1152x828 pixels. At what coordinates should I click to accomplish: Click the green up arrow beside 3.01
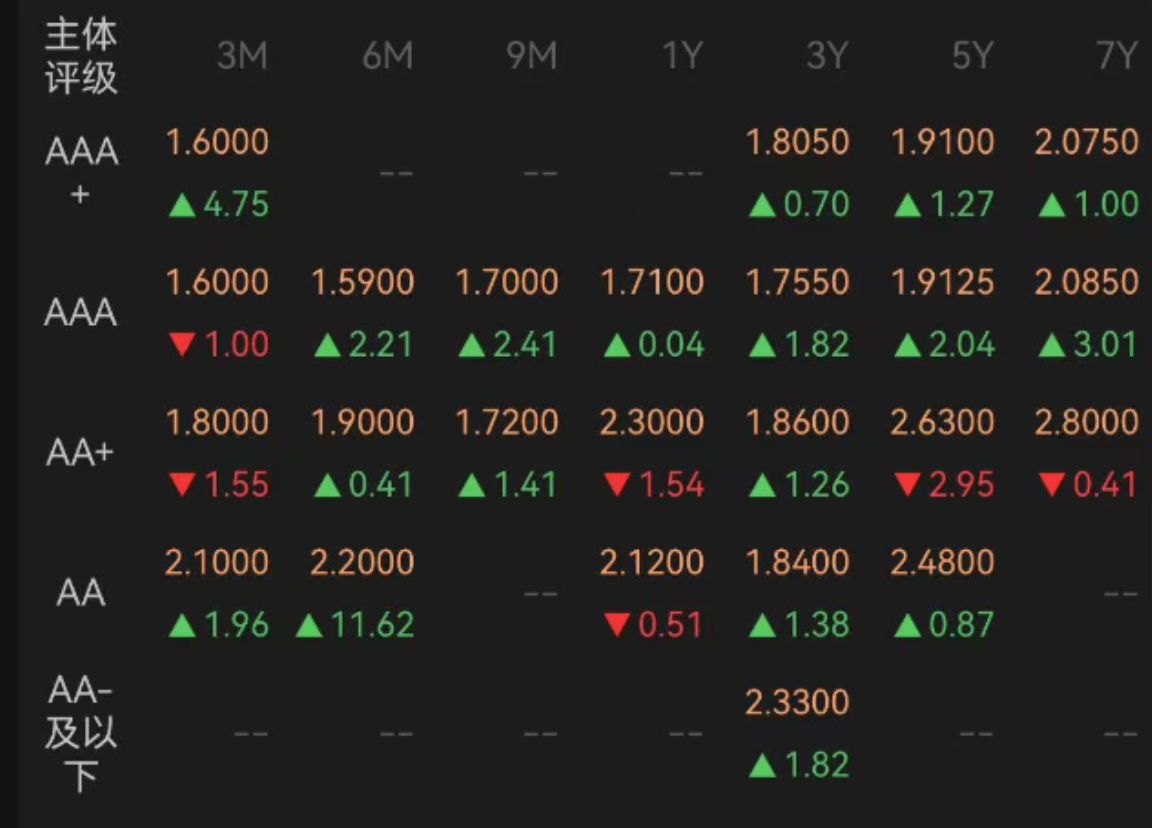(1052, 346)
